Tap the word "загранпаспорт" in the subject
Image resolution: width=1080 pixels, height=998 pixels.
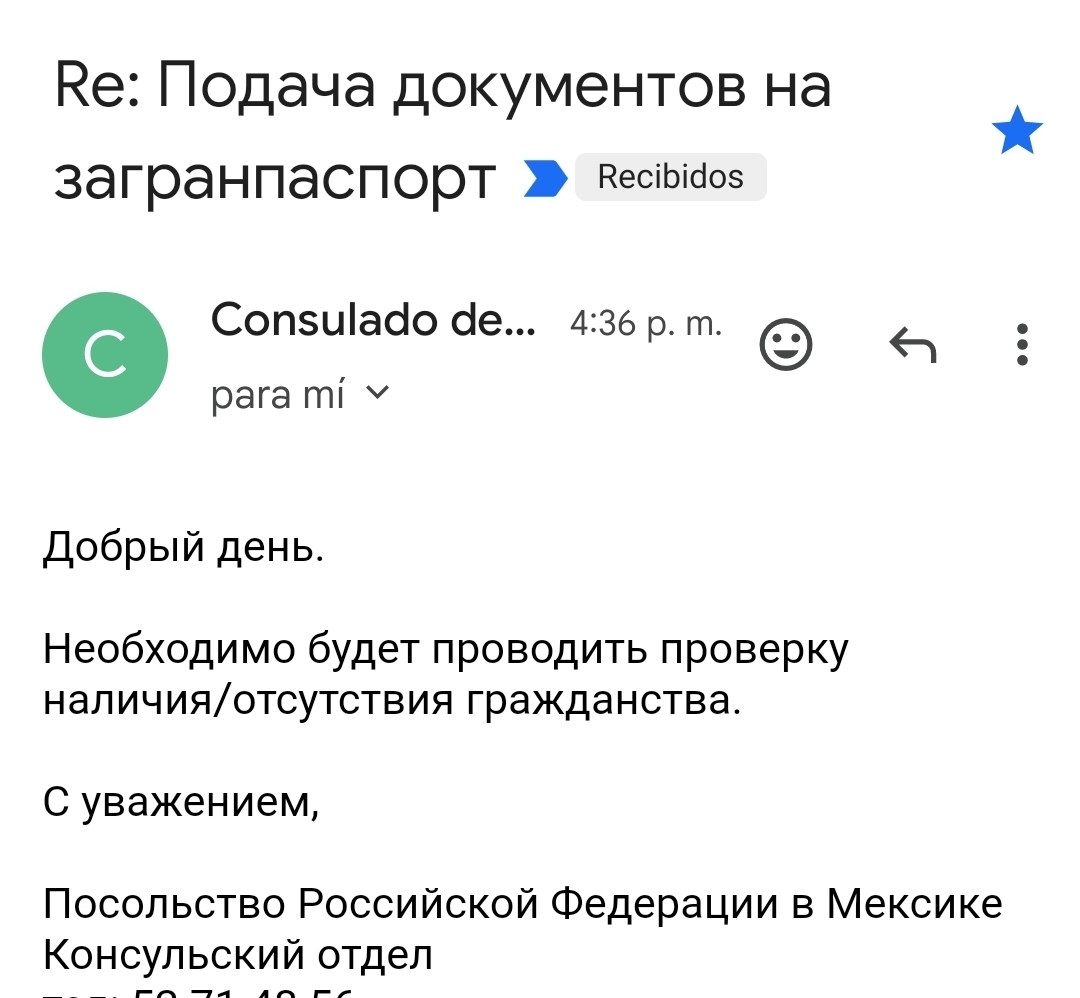(275, 178)
